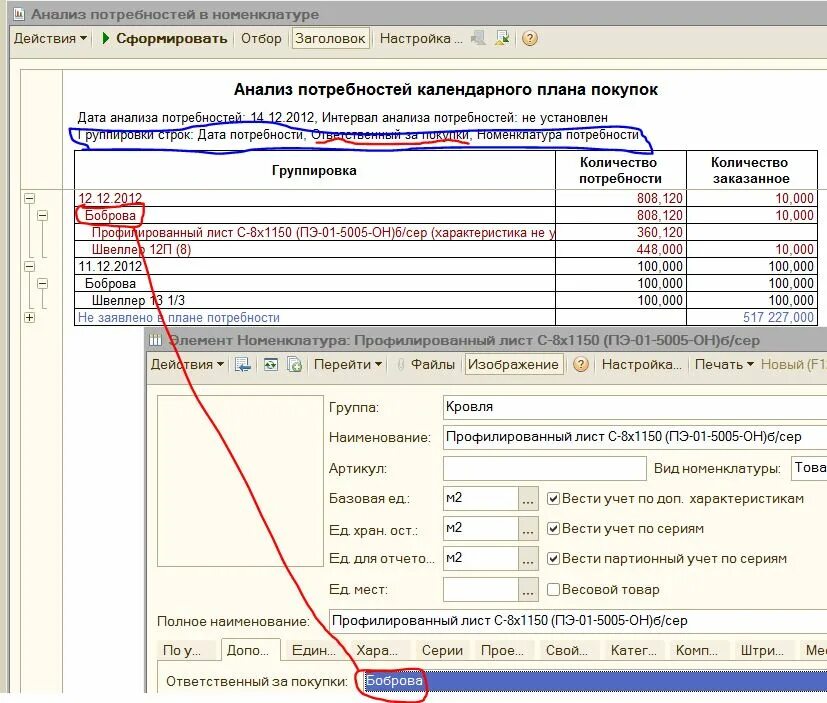Open Действия menu in report window
This screenshot has width=827, height=703.
click(50, 38)
